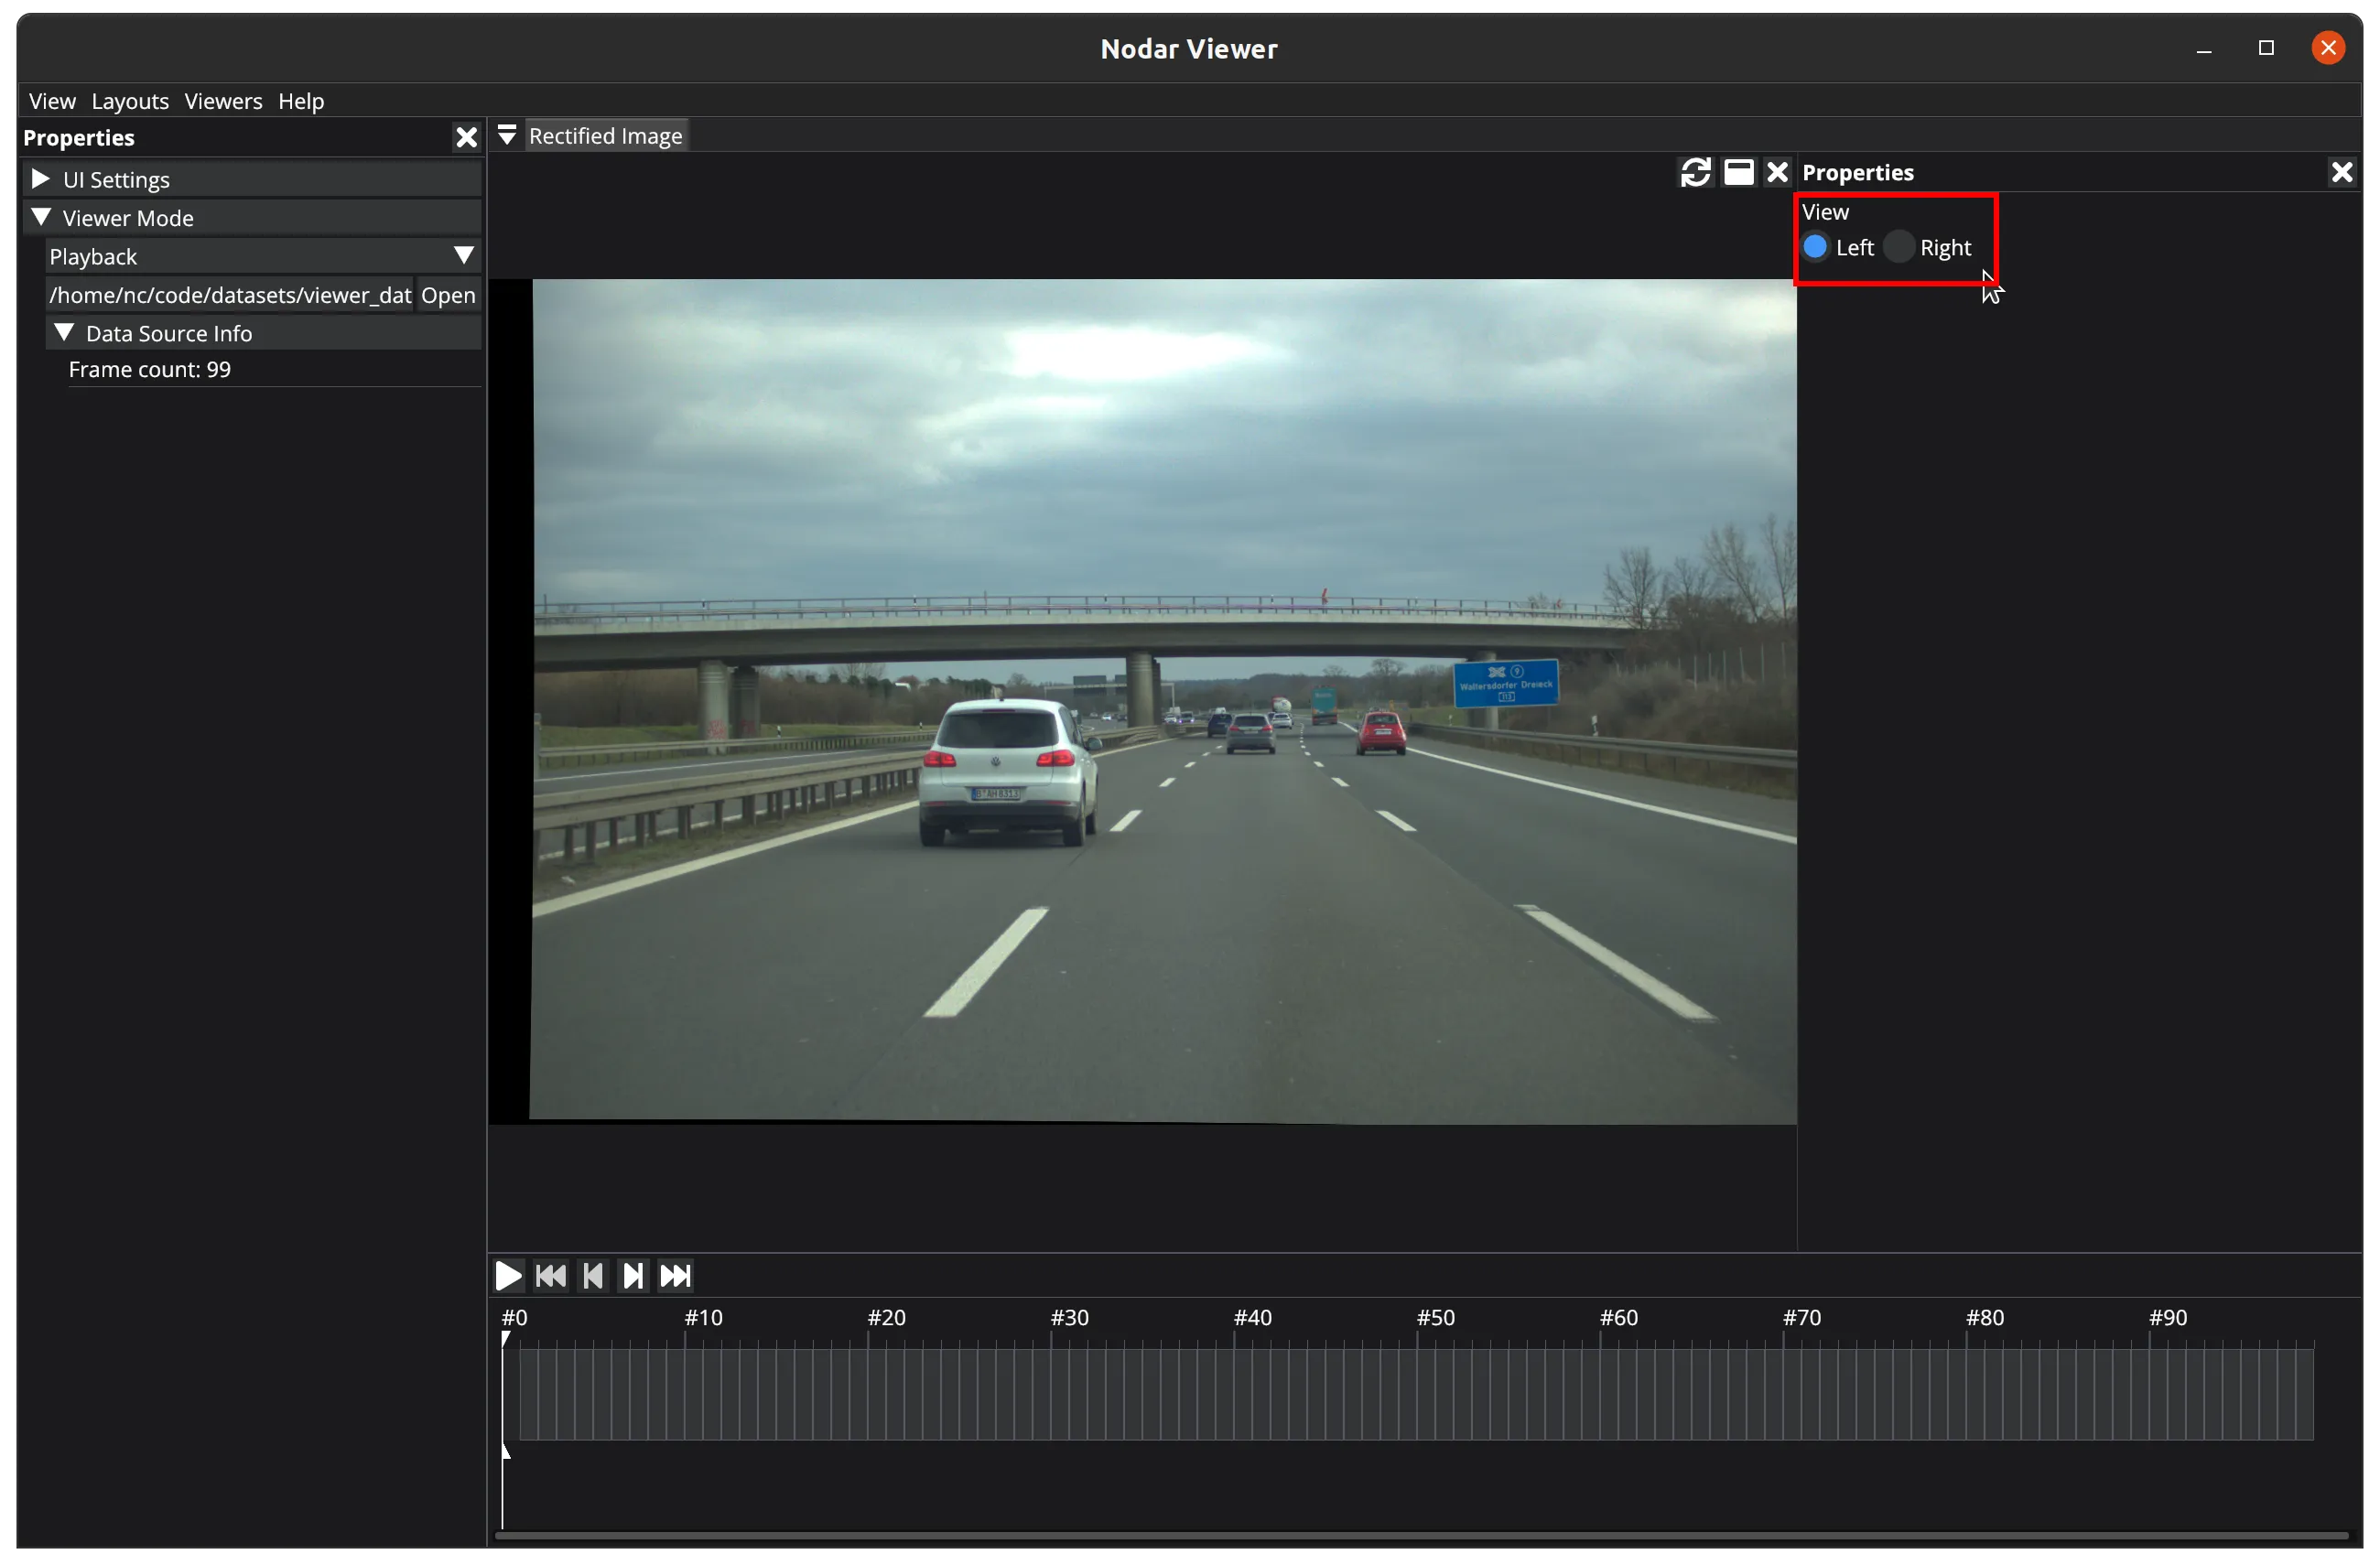Click the Open button for dataset path
The image size is (2380, 1565).
(x=448, y=295)
